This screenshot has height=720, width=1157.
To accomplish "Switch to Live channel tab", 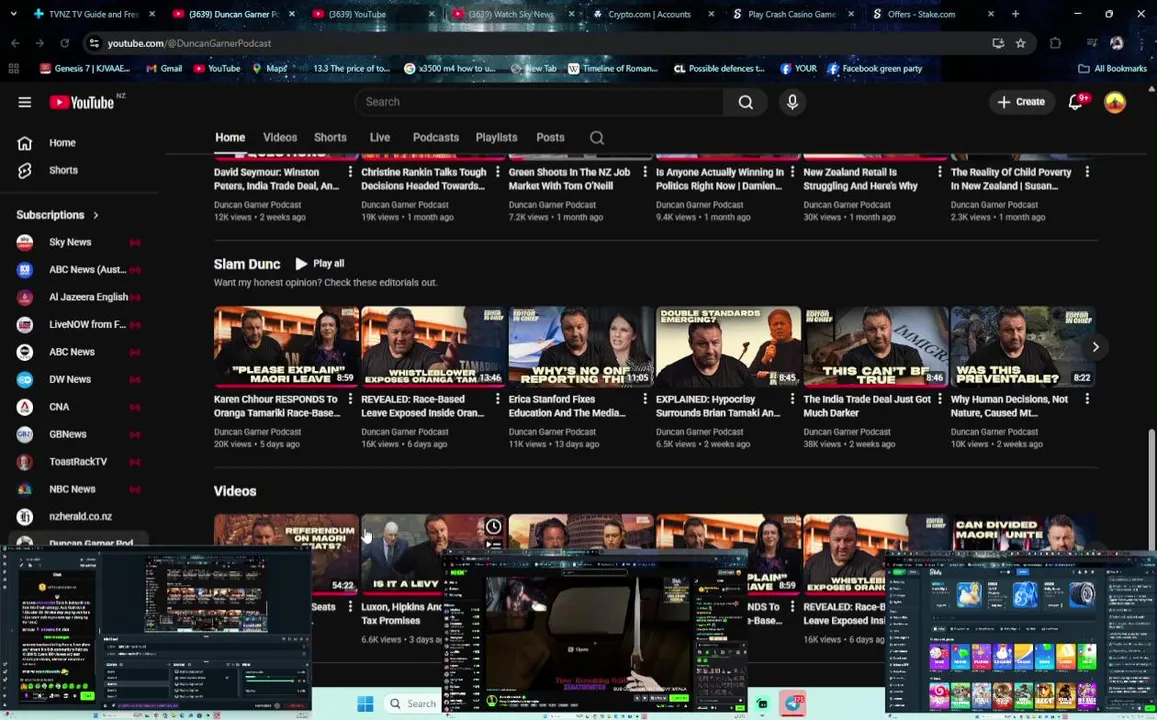I will click(x=379, y=138).
